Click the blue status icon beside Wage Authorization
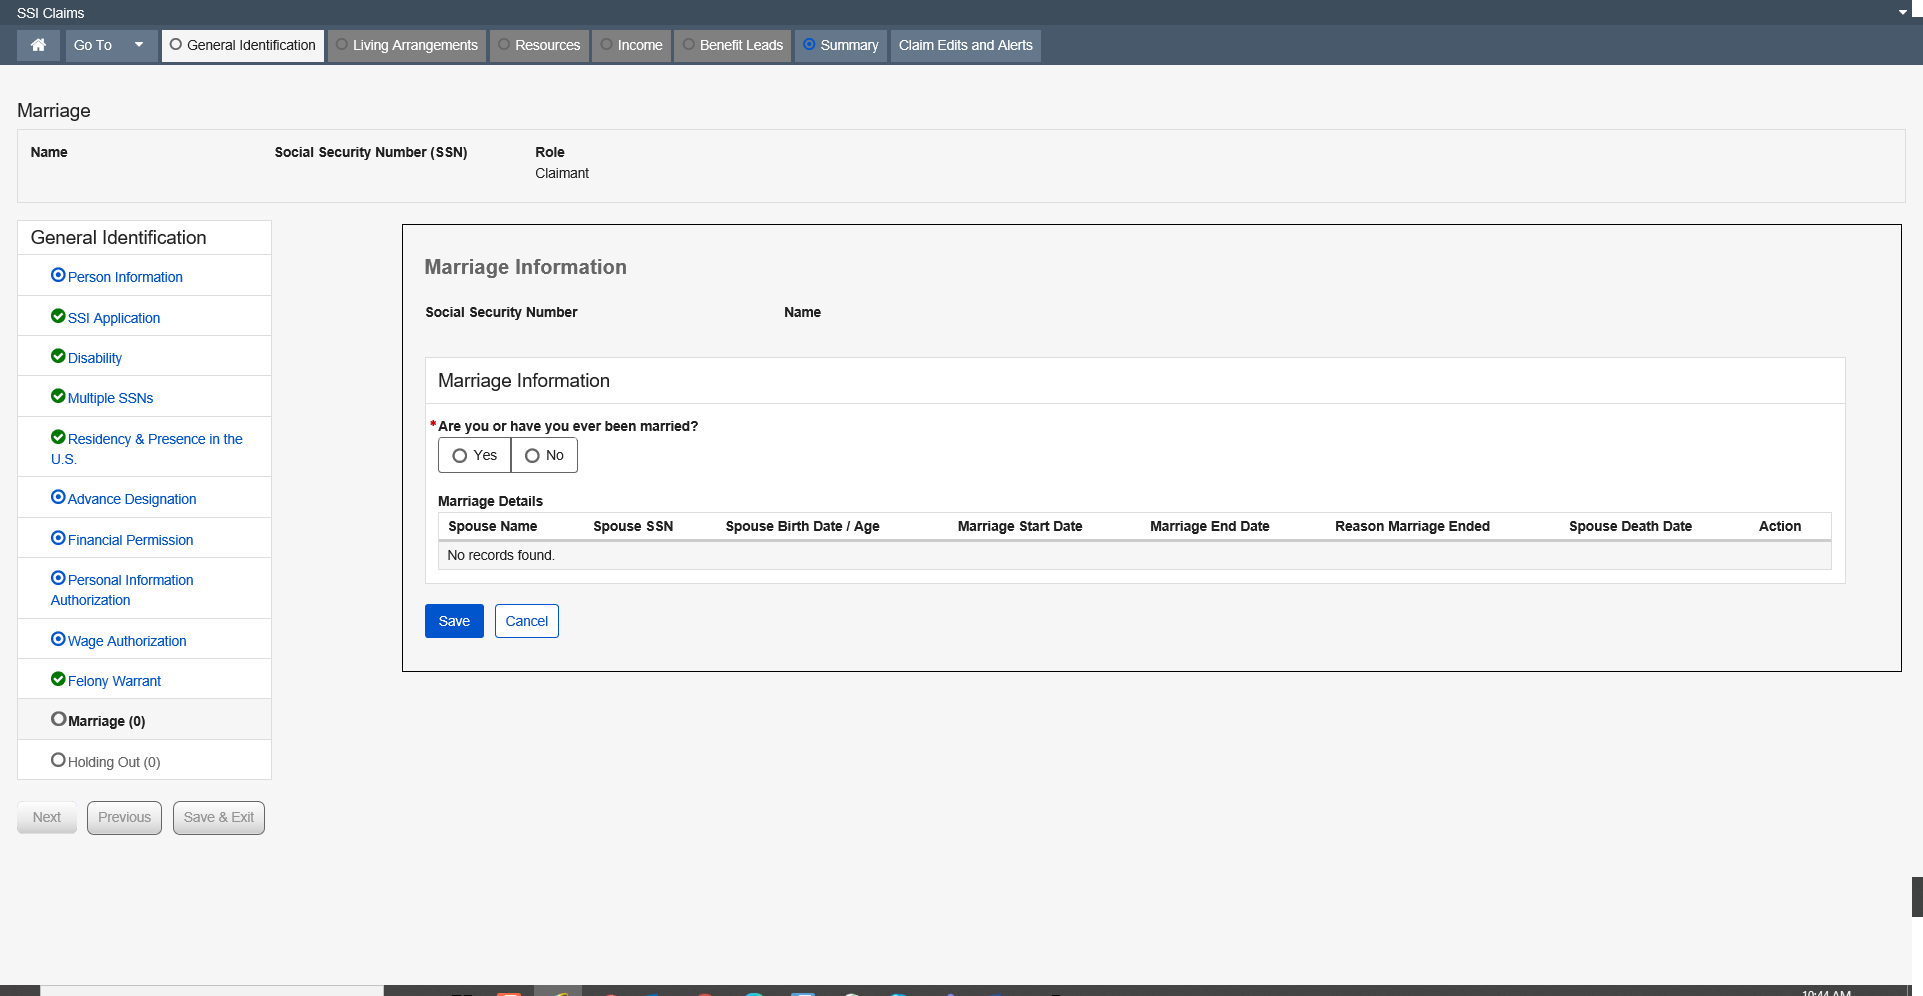Viewport: 1923px width, 996px height. point(58,639)
